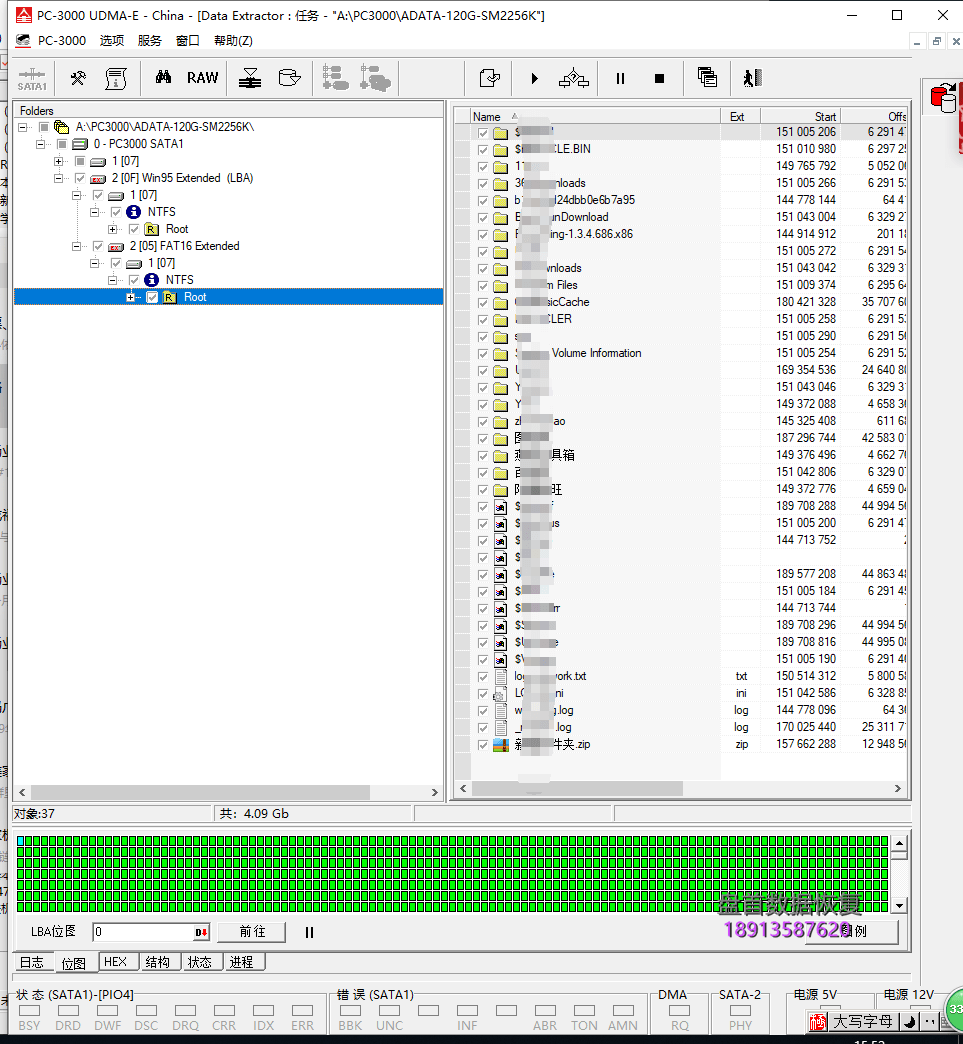The height and width of the screenshot is (1044, 963).
Task: Click the 前往 go button
Action: click(252, 931)
